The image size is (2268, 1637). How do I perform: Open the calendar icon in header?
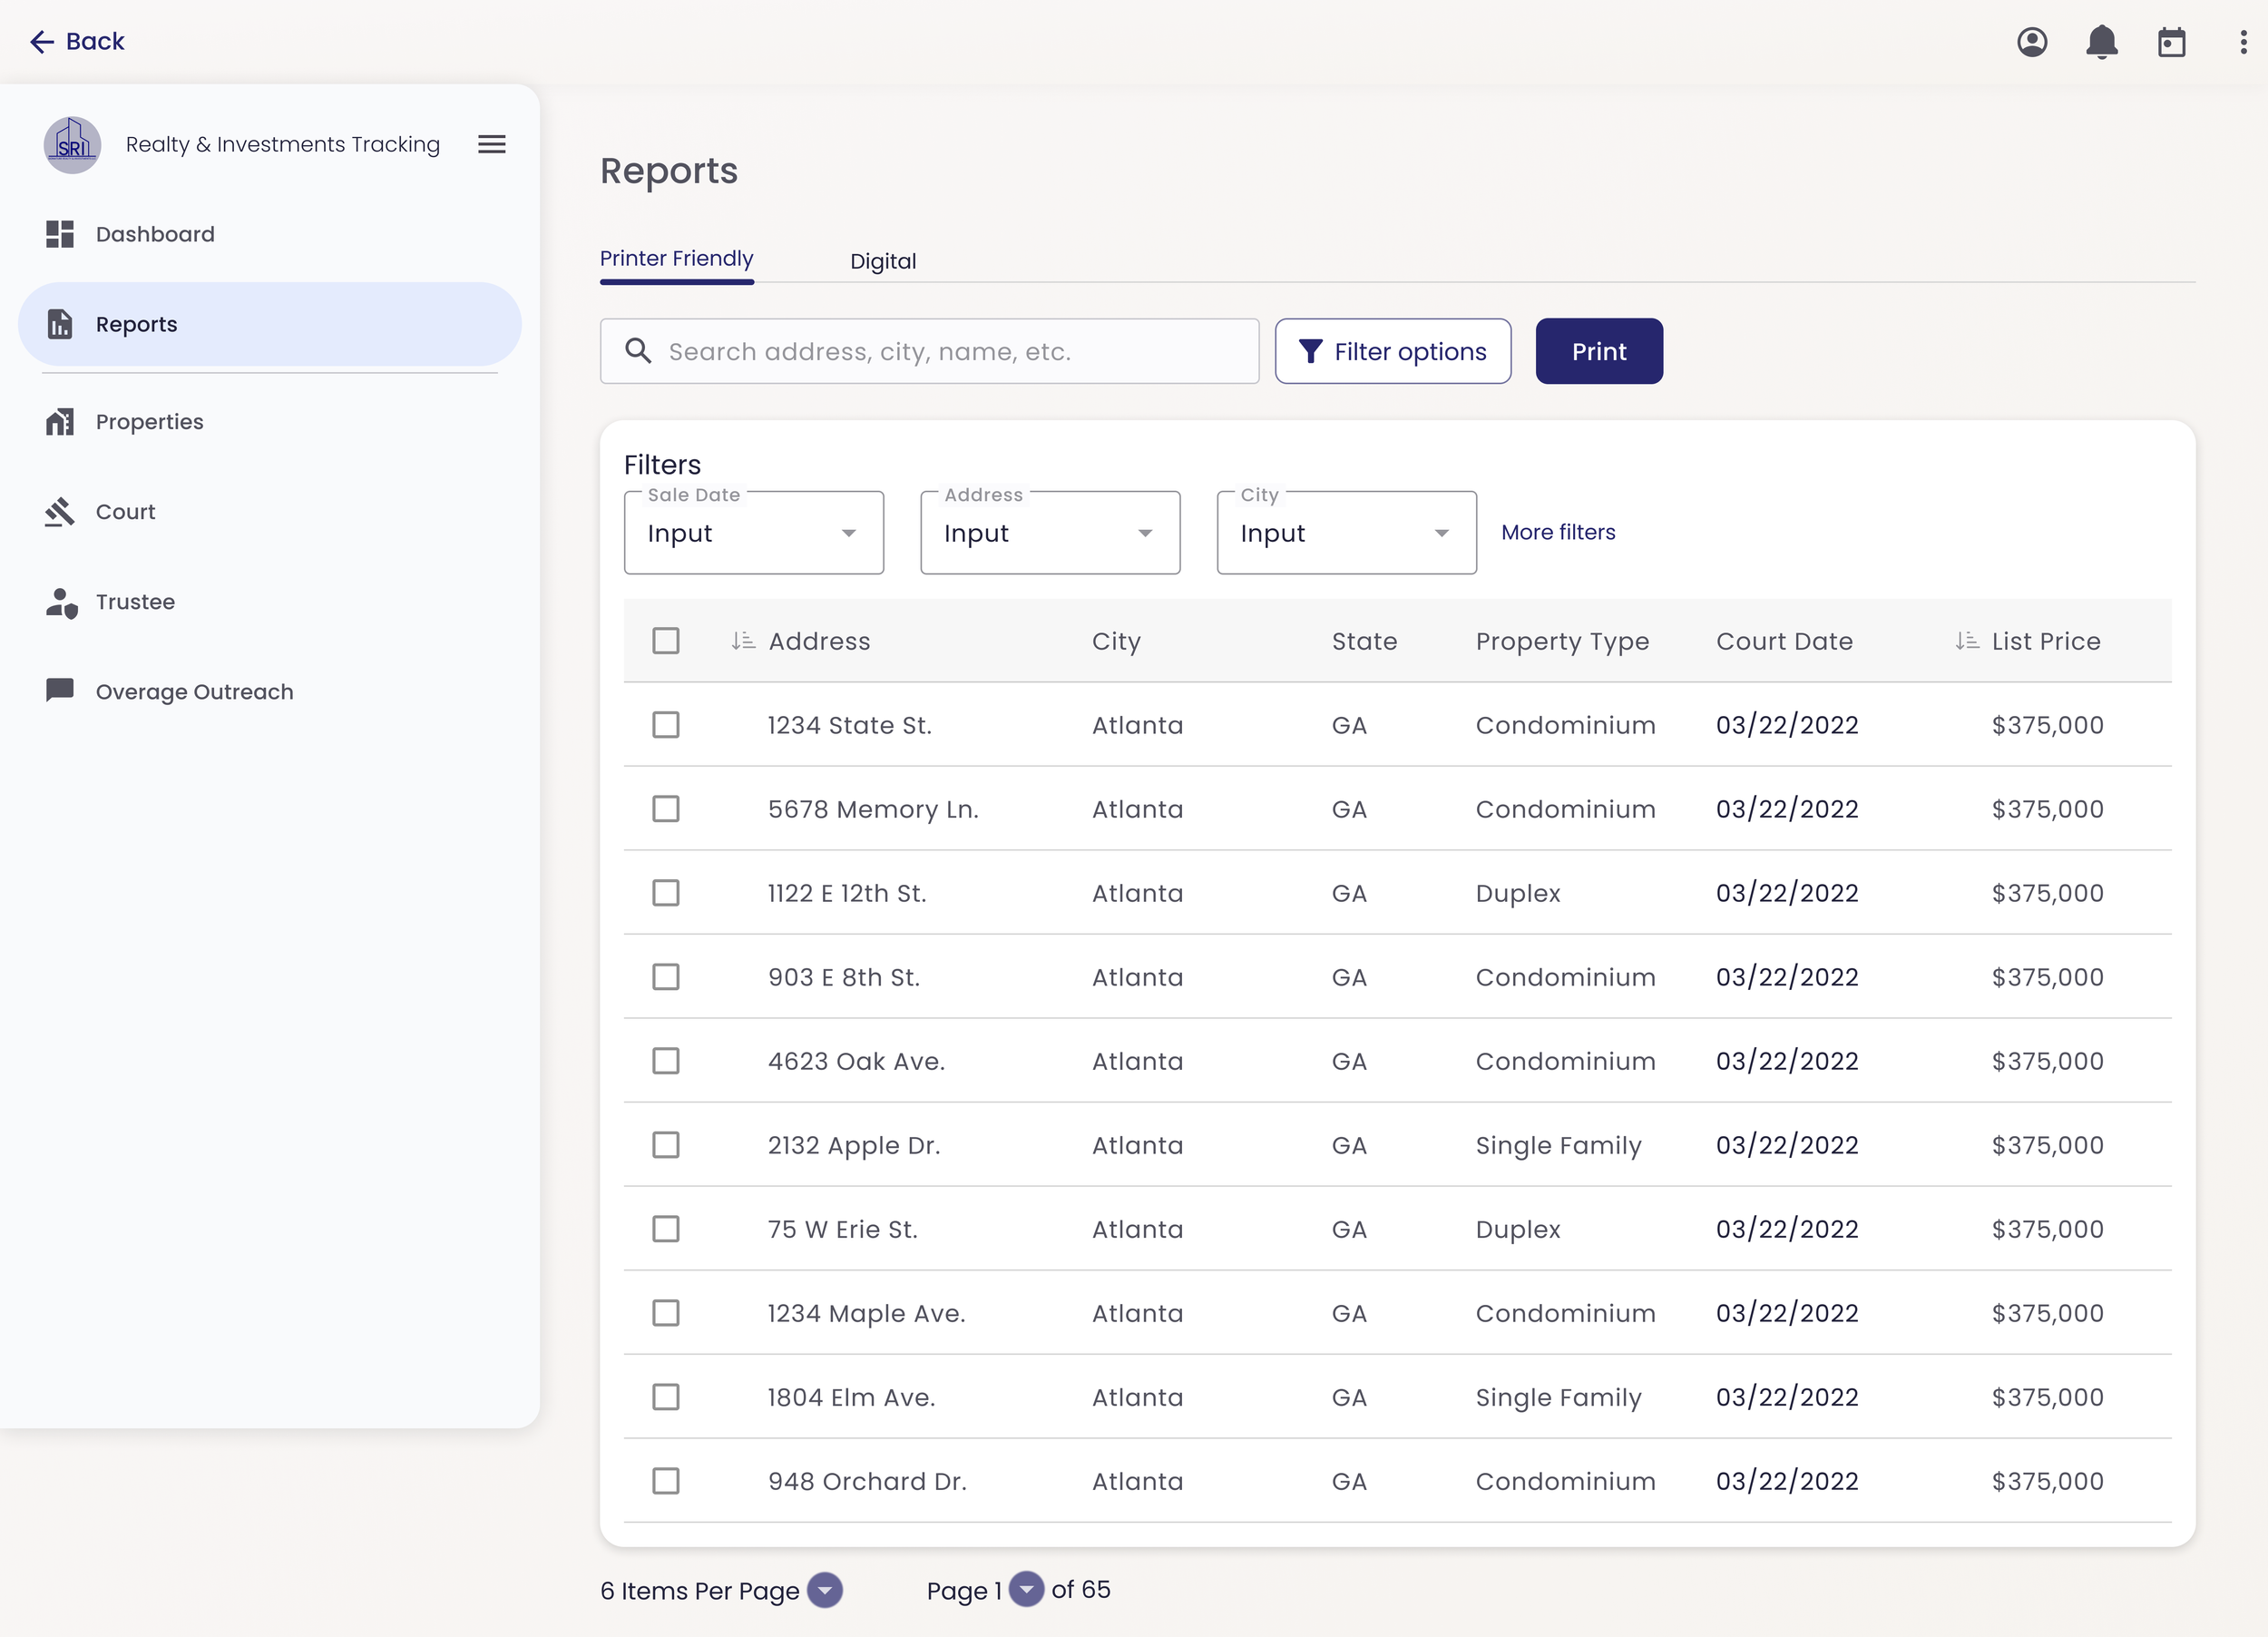click(x=2171, y=42)
